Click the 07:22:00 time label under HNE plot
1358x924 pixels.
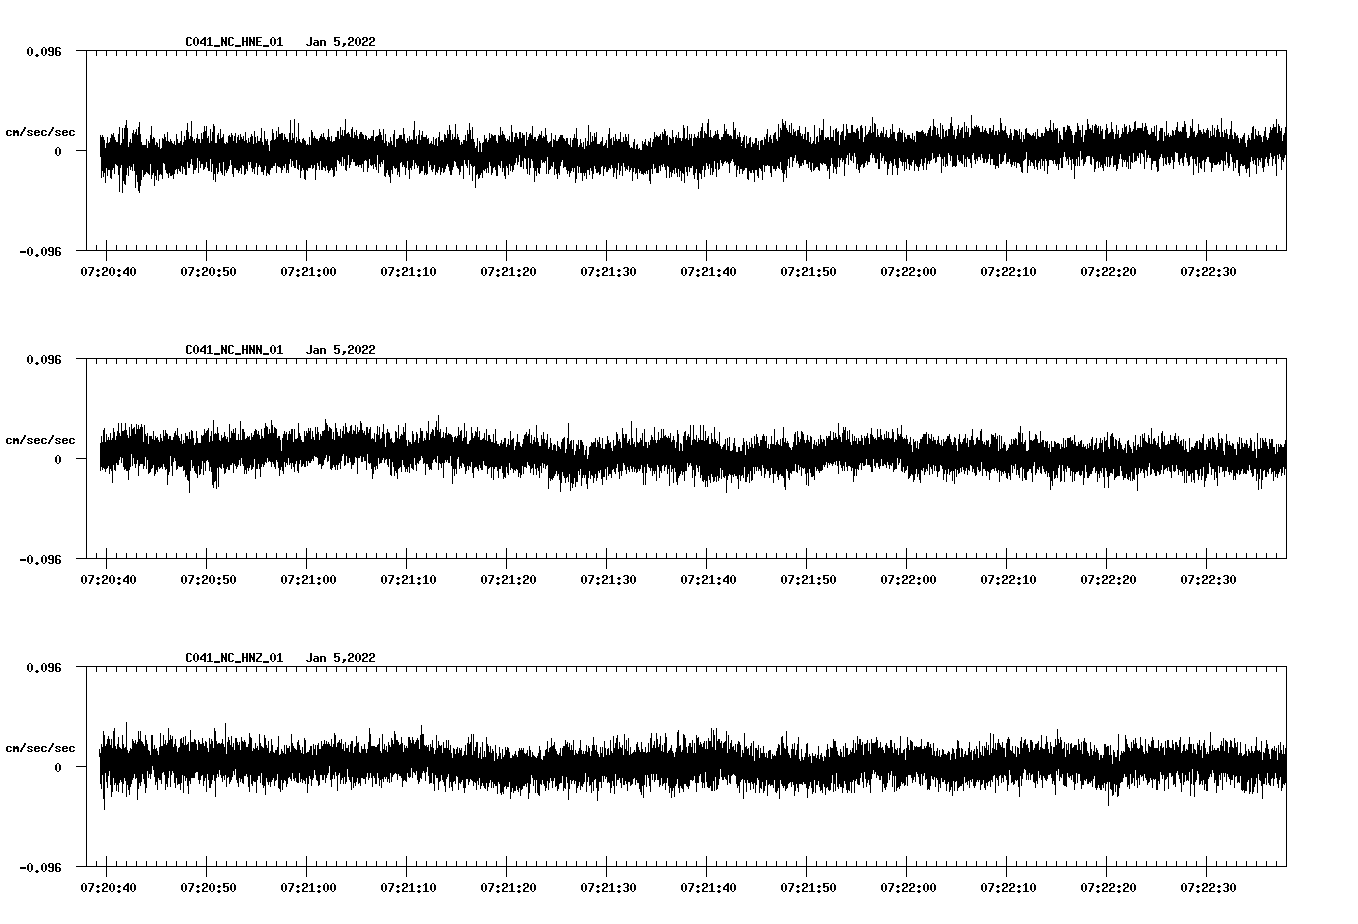click(x=908, y=272)
